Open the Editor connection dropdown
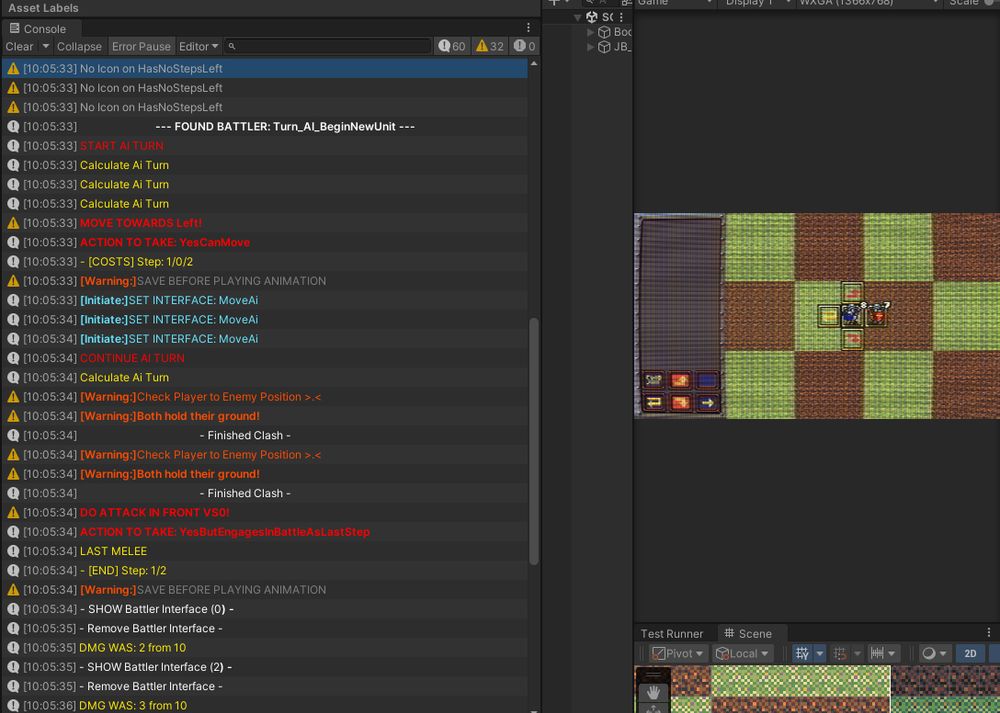The height and width of the screenshot is (713, 1000). (x=198, y=46)
